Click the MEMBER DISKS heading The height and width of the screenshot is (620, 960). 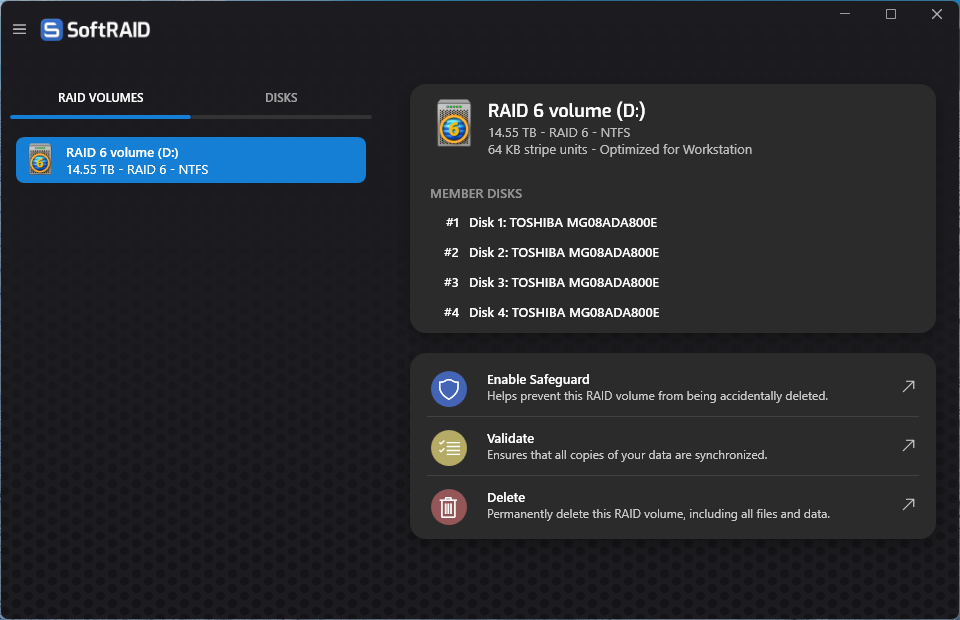476,193
